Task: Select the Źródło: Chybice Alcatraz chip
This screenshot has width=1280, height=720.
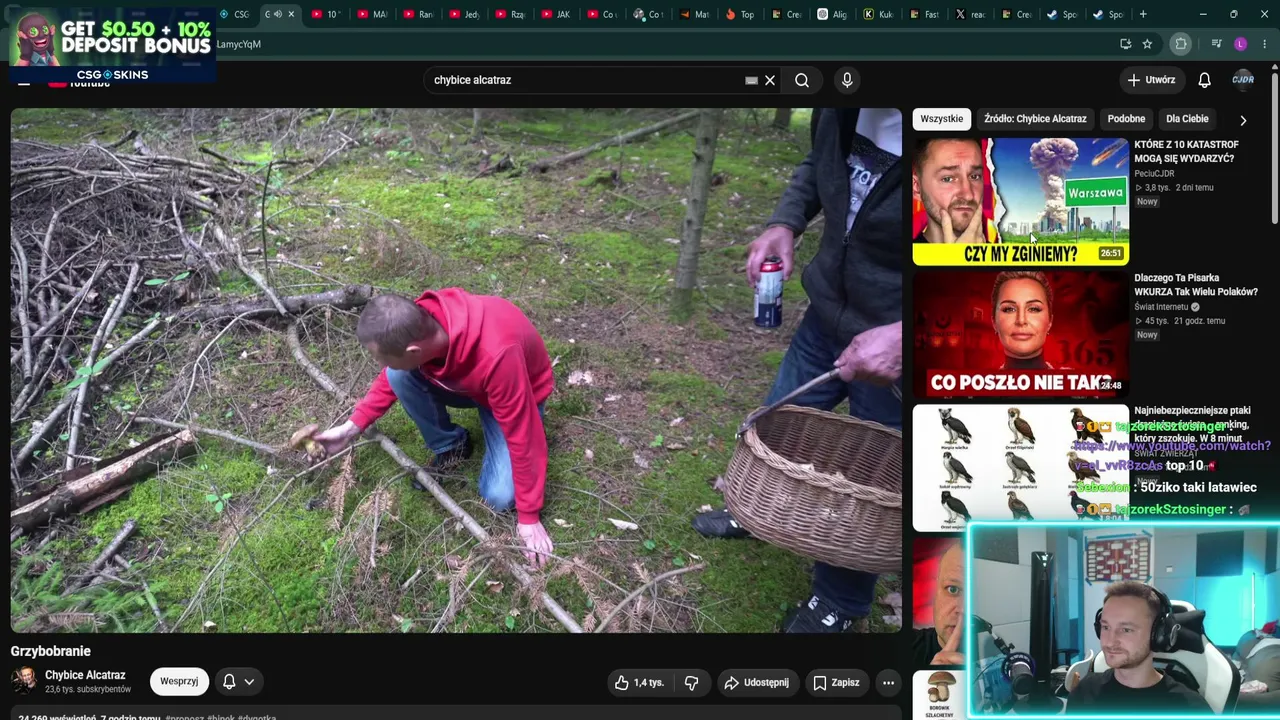Action: pyautogui.click(x=1035, y=119)
